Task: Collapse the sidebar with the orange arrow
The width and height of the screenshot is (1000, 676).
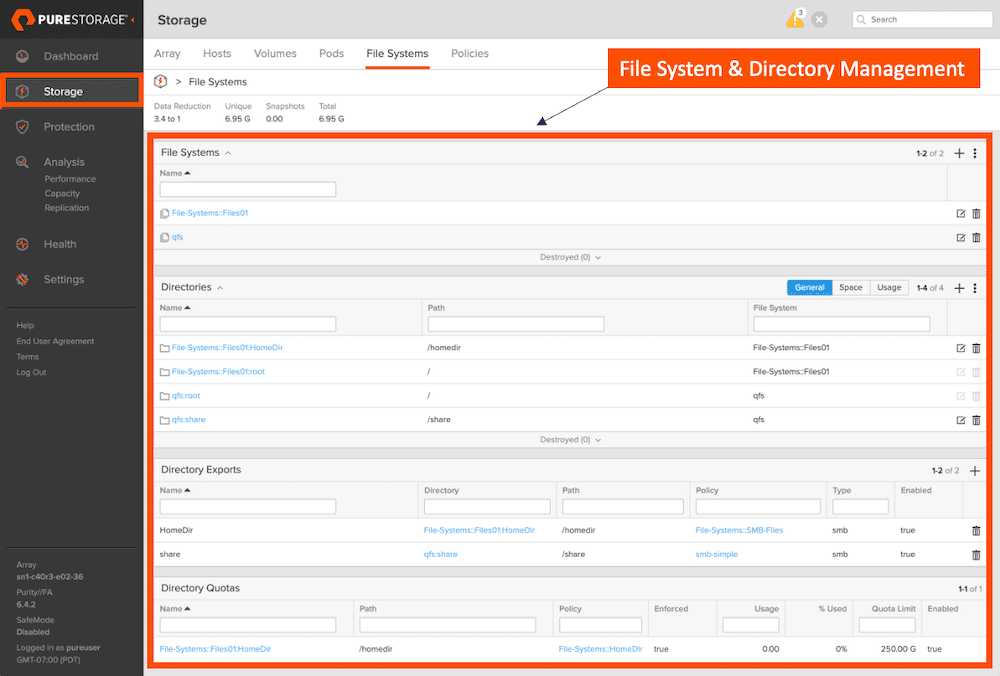Action: click(x=133, y=20)
